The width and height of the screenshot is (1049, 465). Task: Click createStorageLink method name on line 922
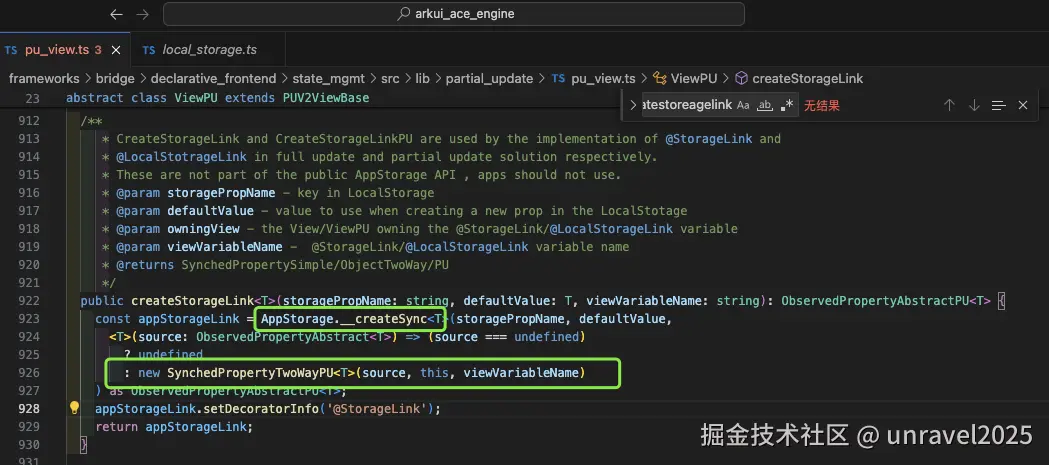click(193, 300)
